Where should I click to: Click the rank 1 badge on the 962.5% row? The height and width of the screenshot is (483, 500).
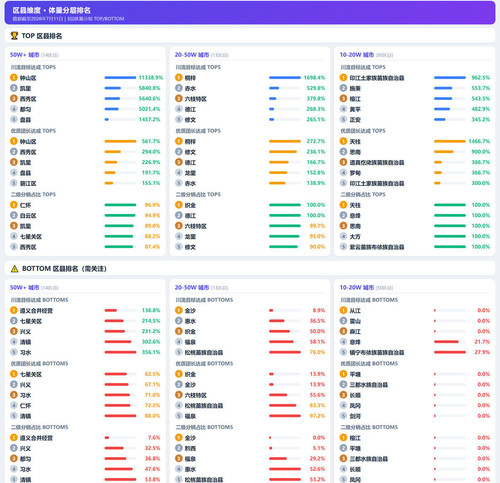343,78
